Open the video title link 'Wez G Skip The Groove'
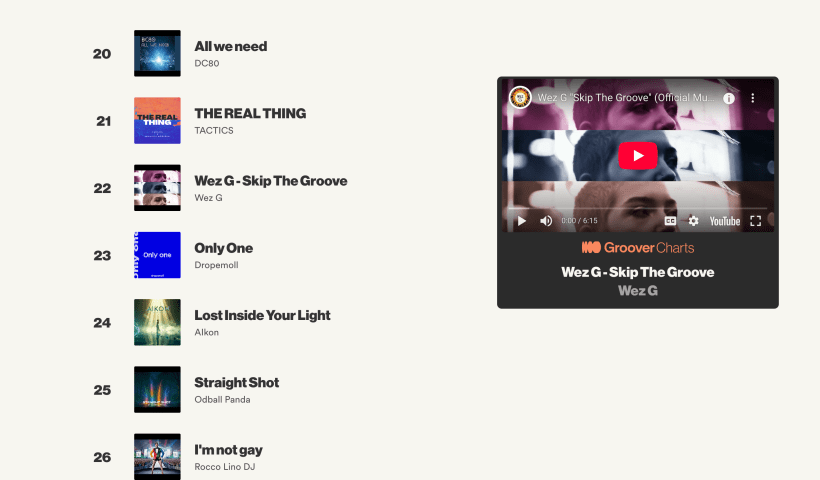The image size is (820, 480). (625, 97)
